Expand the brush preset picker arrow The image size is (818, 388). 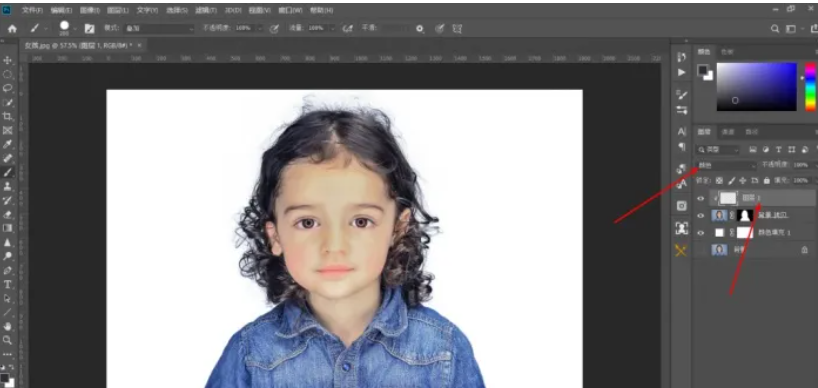coord(75,29)
